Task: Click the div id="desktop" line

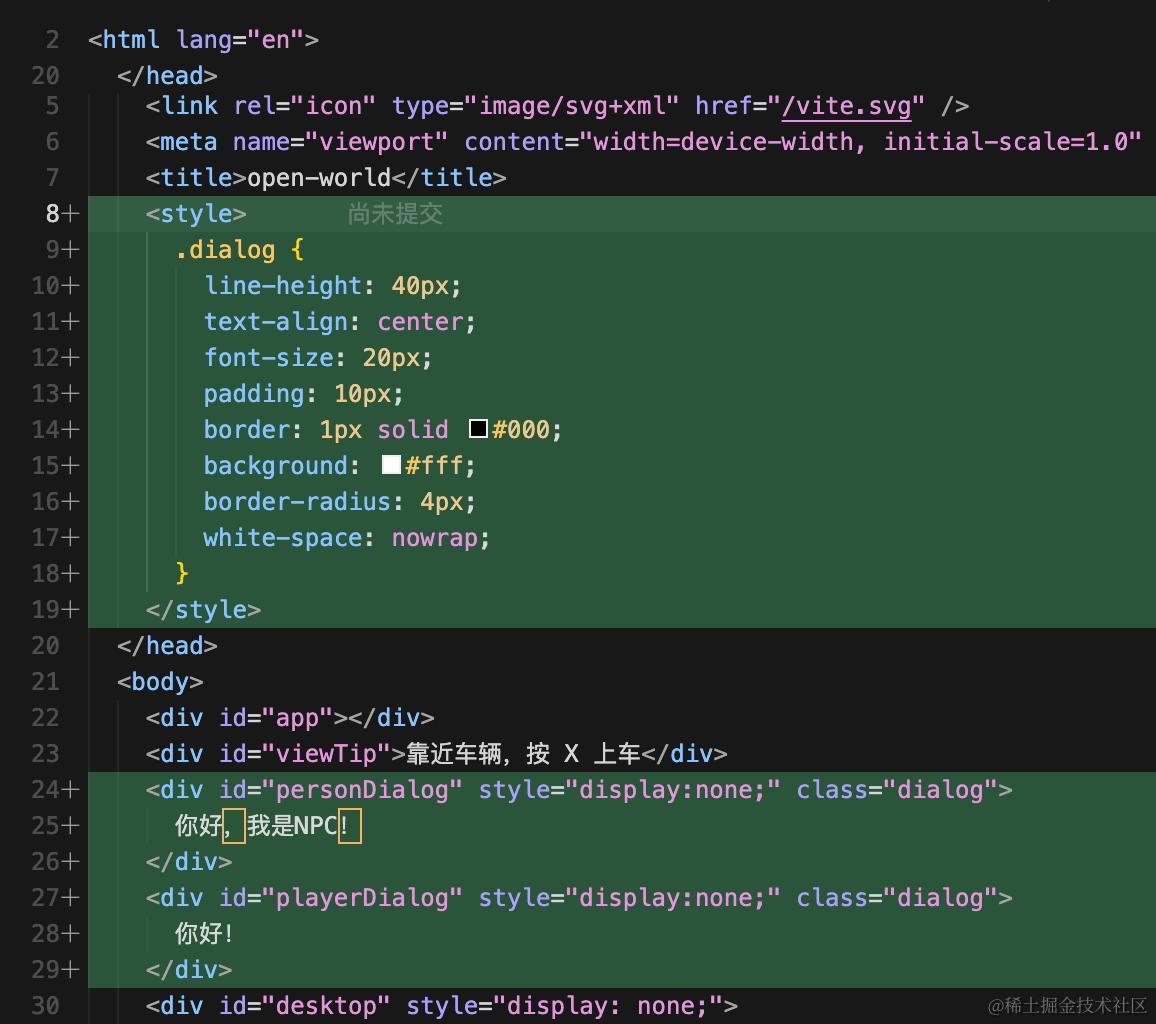Action: pos(442,1006)
